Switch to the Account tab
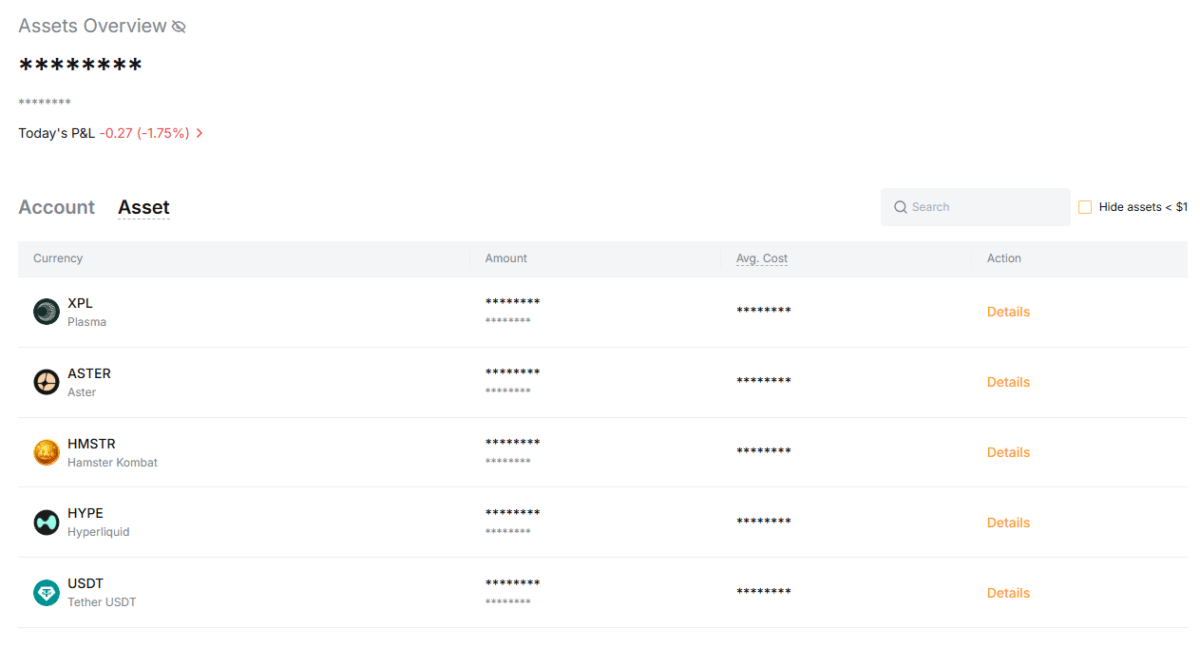1200x647 pixels. tap(56, 207)
